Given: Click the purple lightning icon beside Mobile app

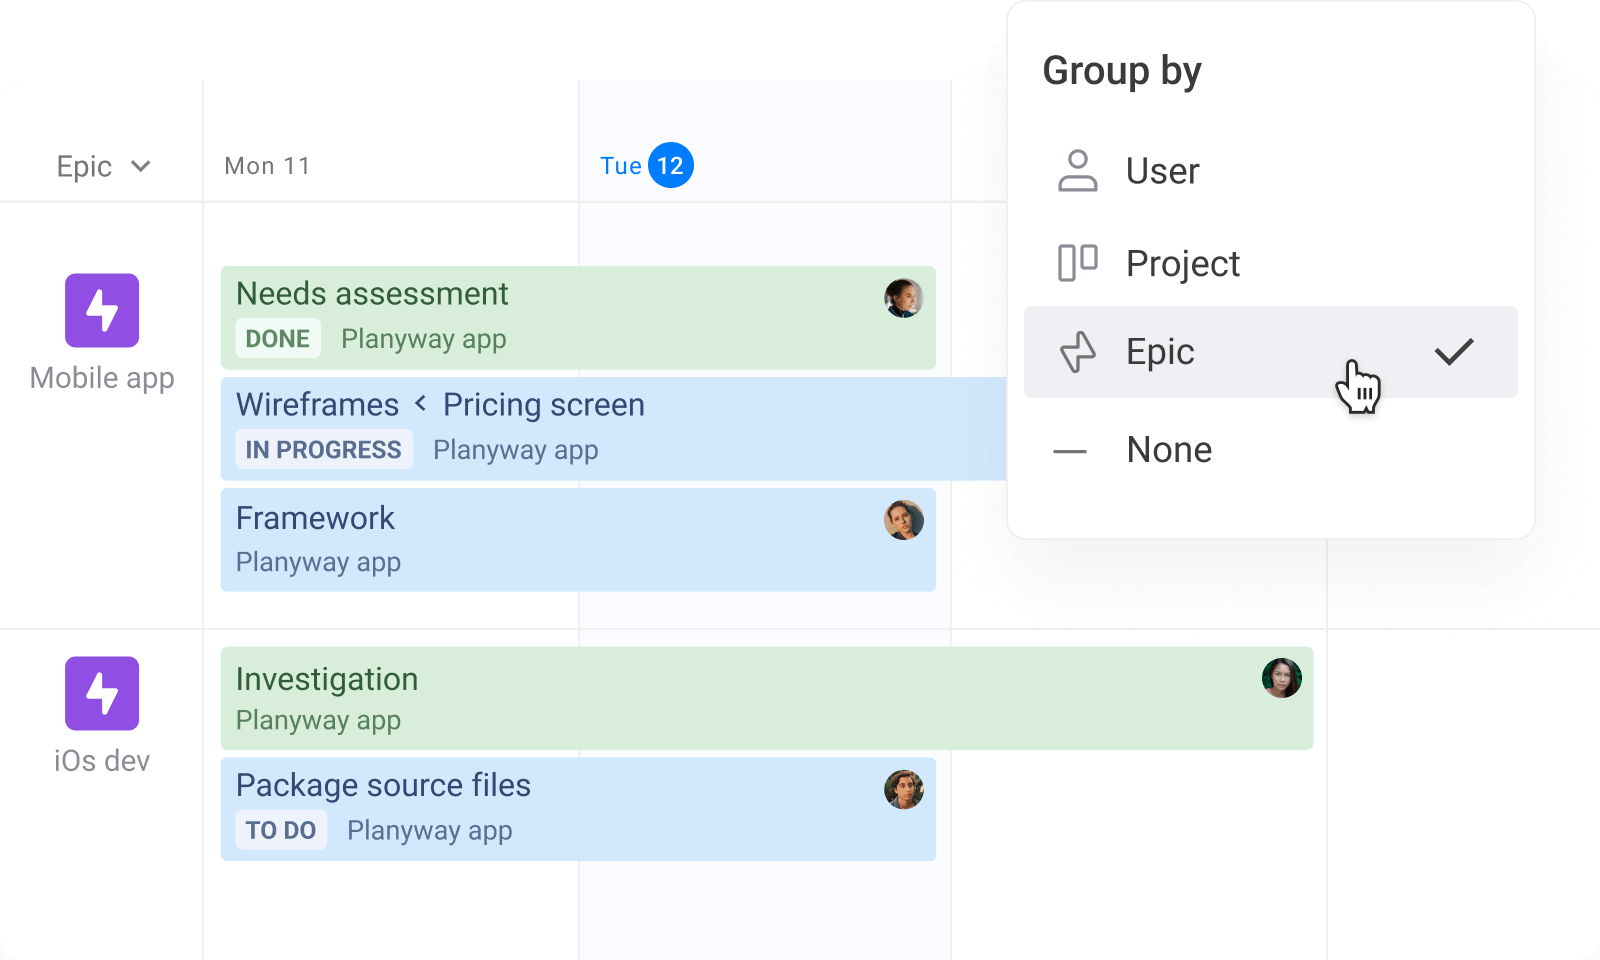Looking at the screenshot, I should [x=101, y=310].
